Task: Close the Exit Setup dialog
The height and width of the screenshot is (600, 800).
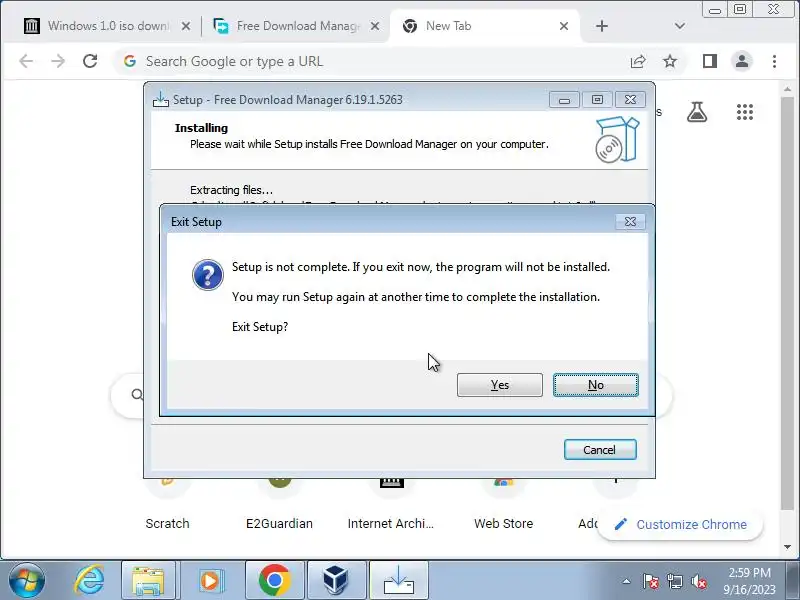Action: (630, 221)
